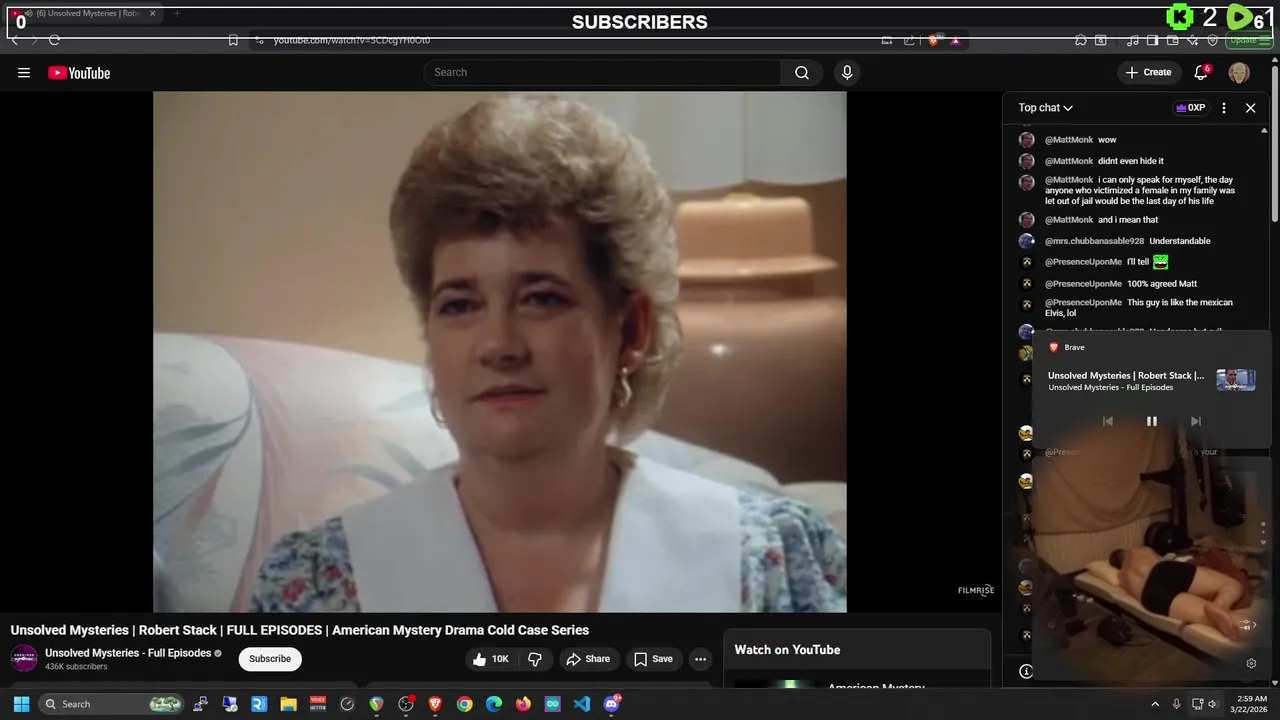Screen dimensions: 1280x720
Task: Open Brave Rewards triangle icon
Action: 955,40
